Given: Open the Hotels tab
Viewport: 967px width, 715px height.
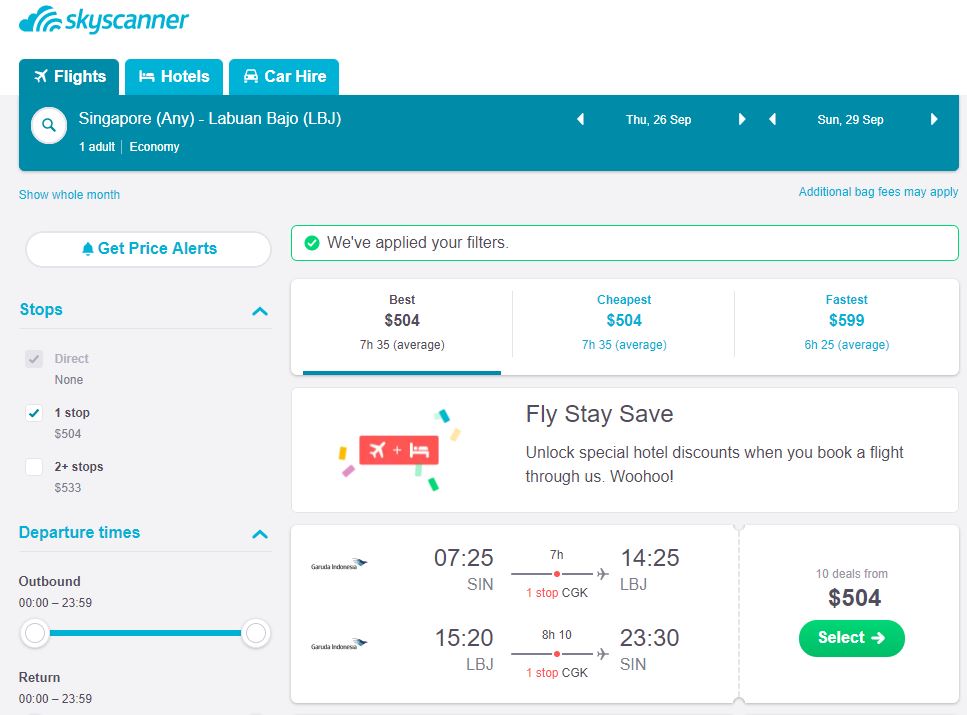Looking at the screenshot, I should pos(174,77).
